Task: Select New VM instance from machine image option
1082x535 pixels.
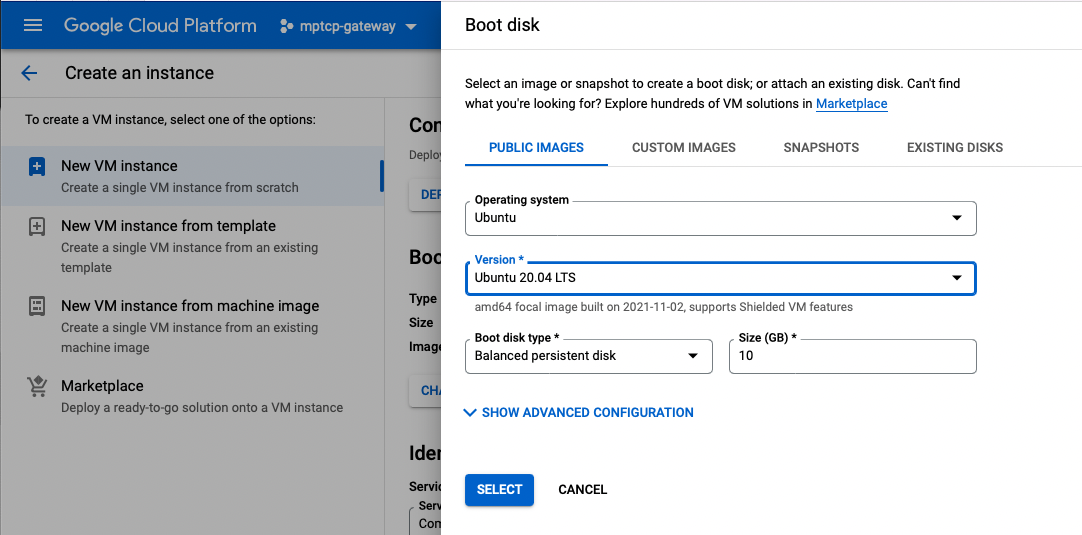Action: (x=192, y=326)
